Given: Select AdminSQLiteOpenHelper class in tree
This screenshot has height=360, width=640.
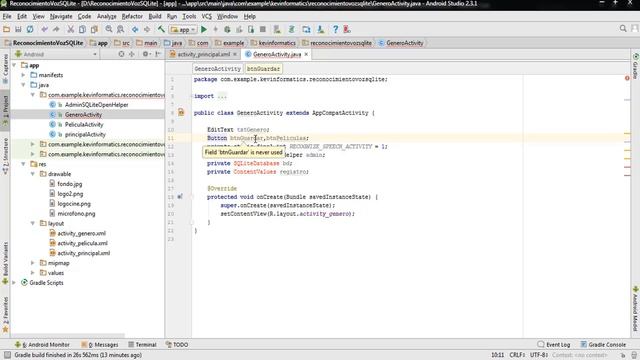Looking at the screenshot, I should pos(96,105).
